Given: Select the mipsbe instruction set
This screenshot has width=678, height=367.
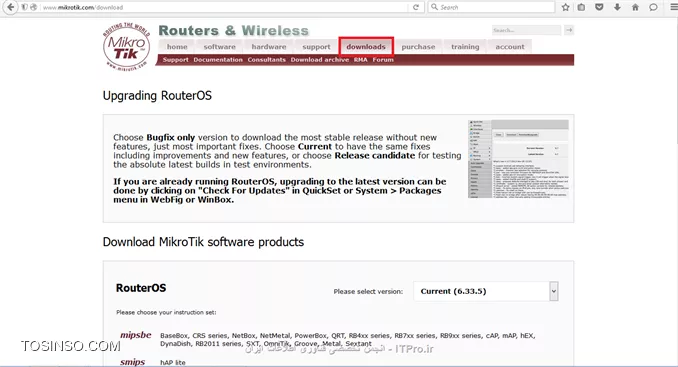Looking at the screenshot, I should [x=136, y=335].
